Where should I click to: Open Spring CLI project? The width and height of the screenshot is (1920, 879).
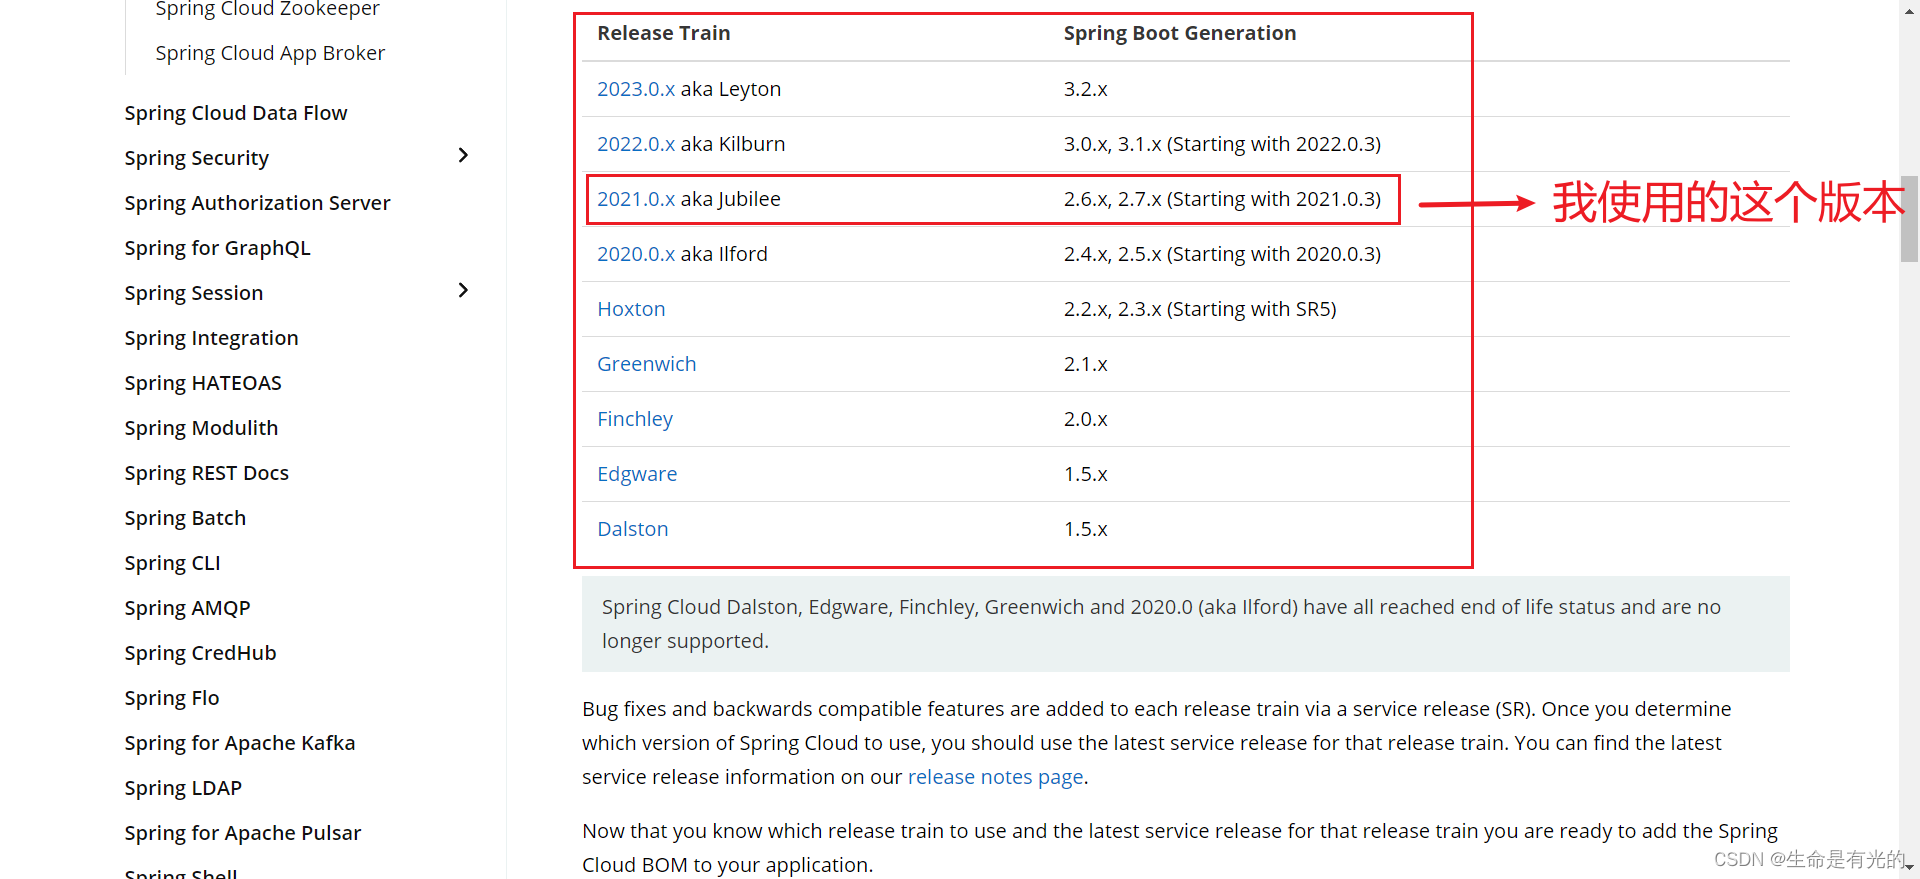pyautogui.click(x=172, y=563)
